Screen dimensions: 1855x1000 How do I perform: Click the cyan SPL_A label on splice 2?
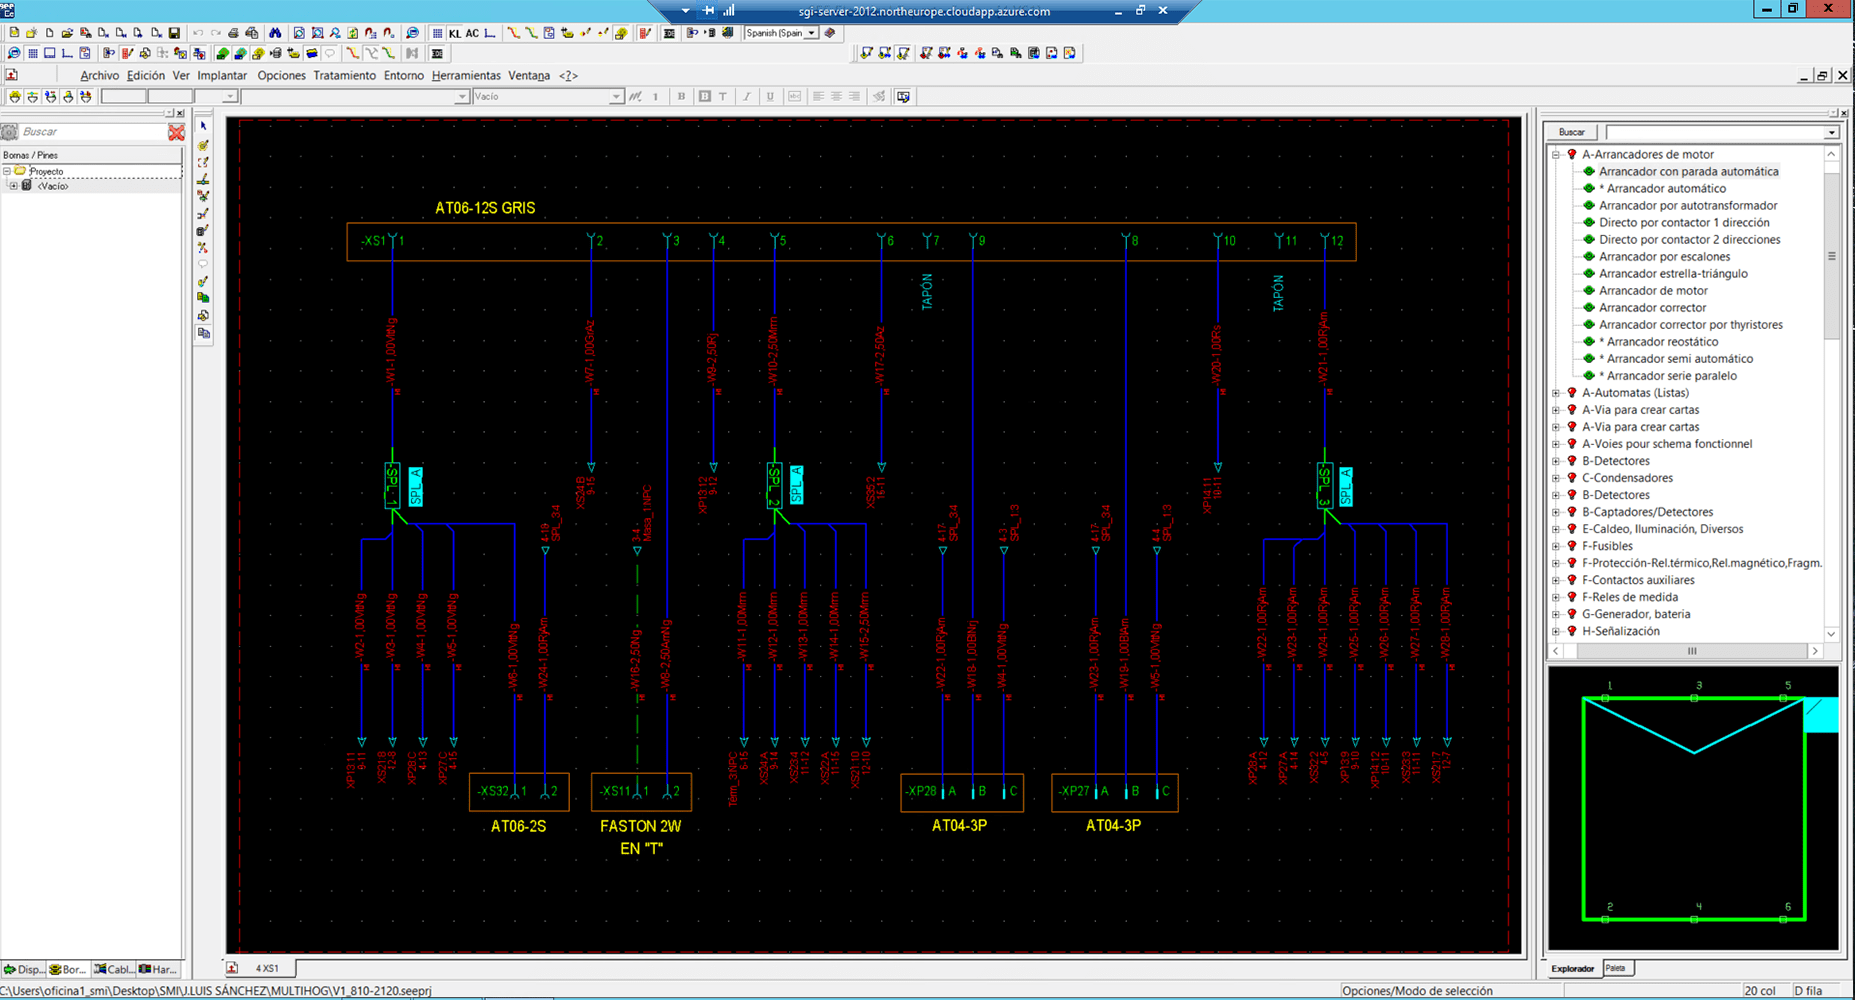pyautogui.click(x=796, y=485)
